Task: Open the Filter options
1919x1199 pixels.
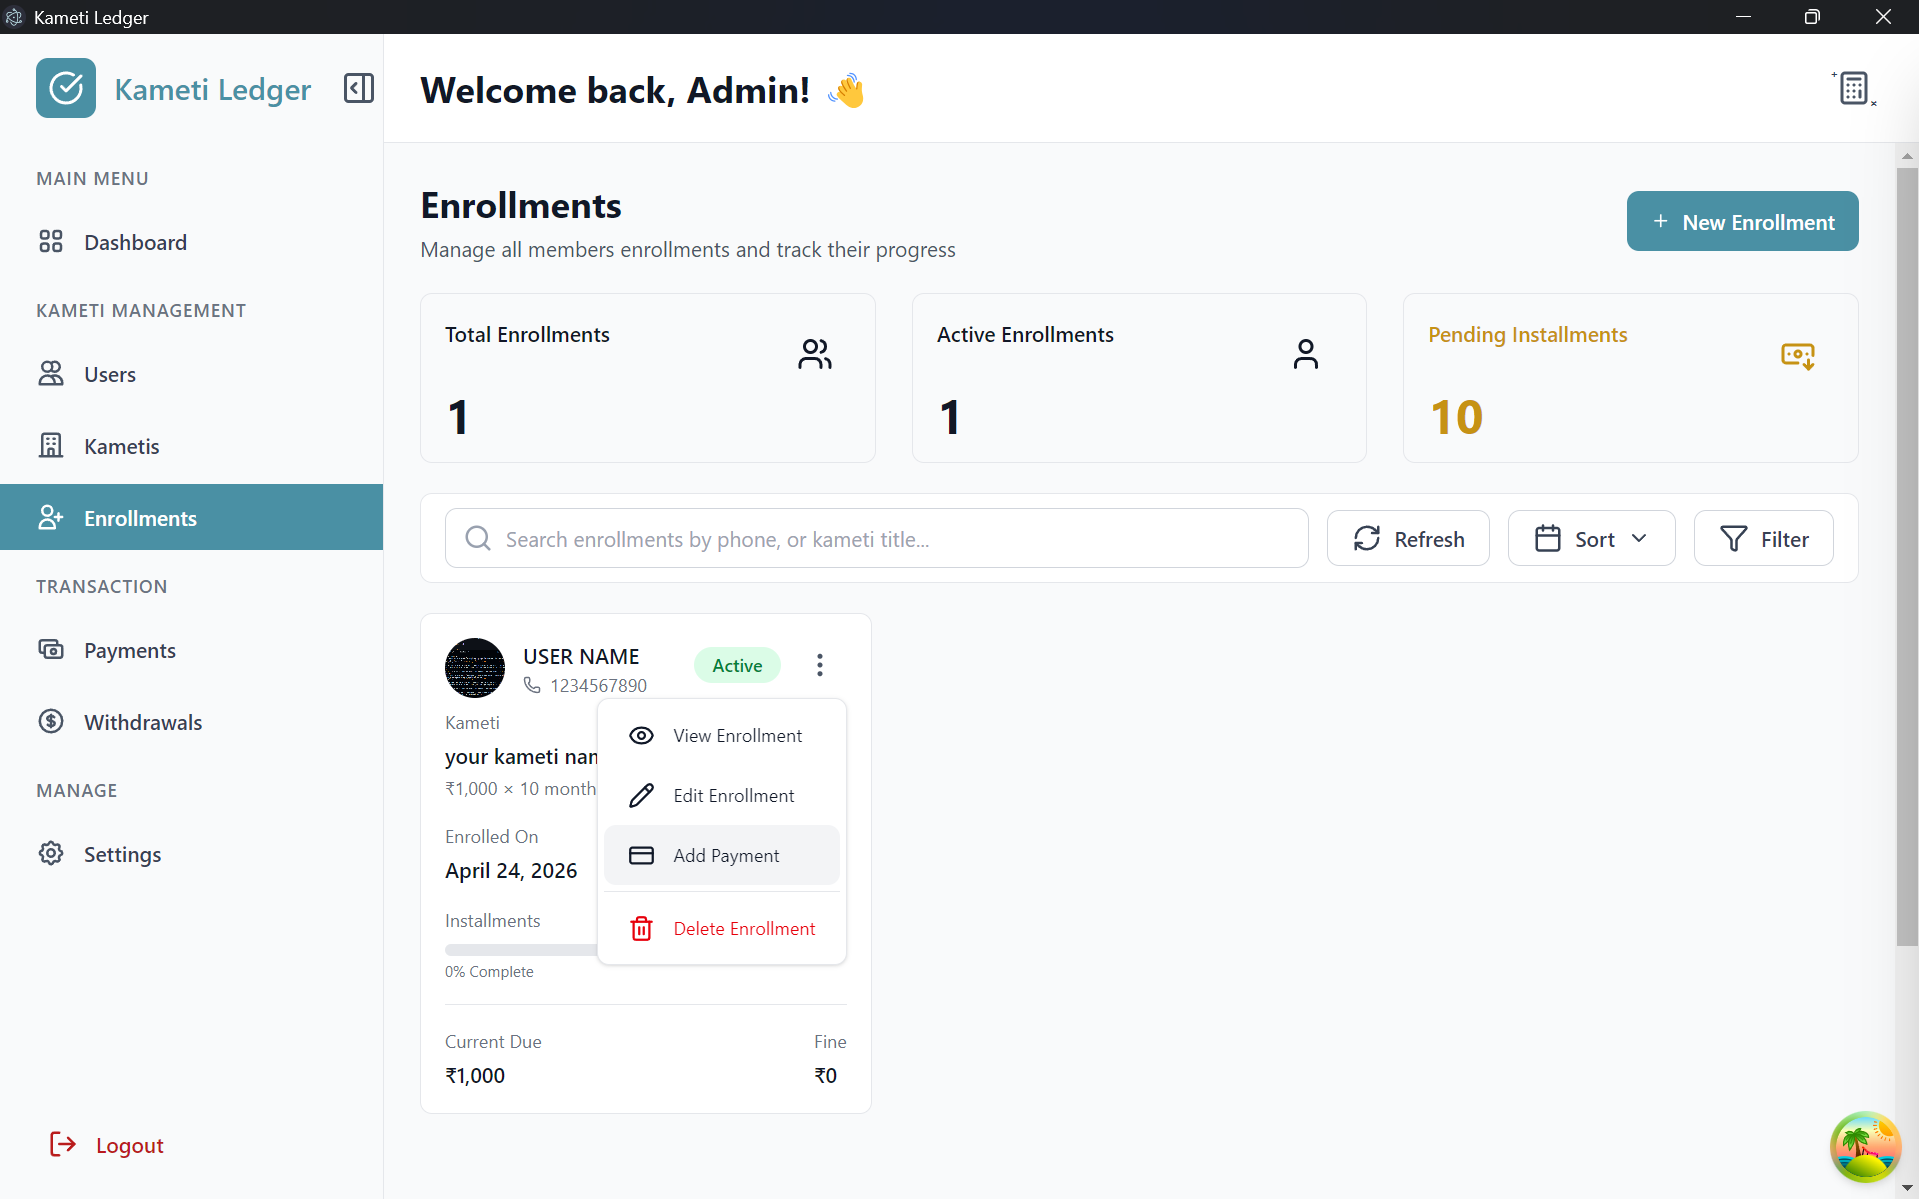Action: 1764,539
